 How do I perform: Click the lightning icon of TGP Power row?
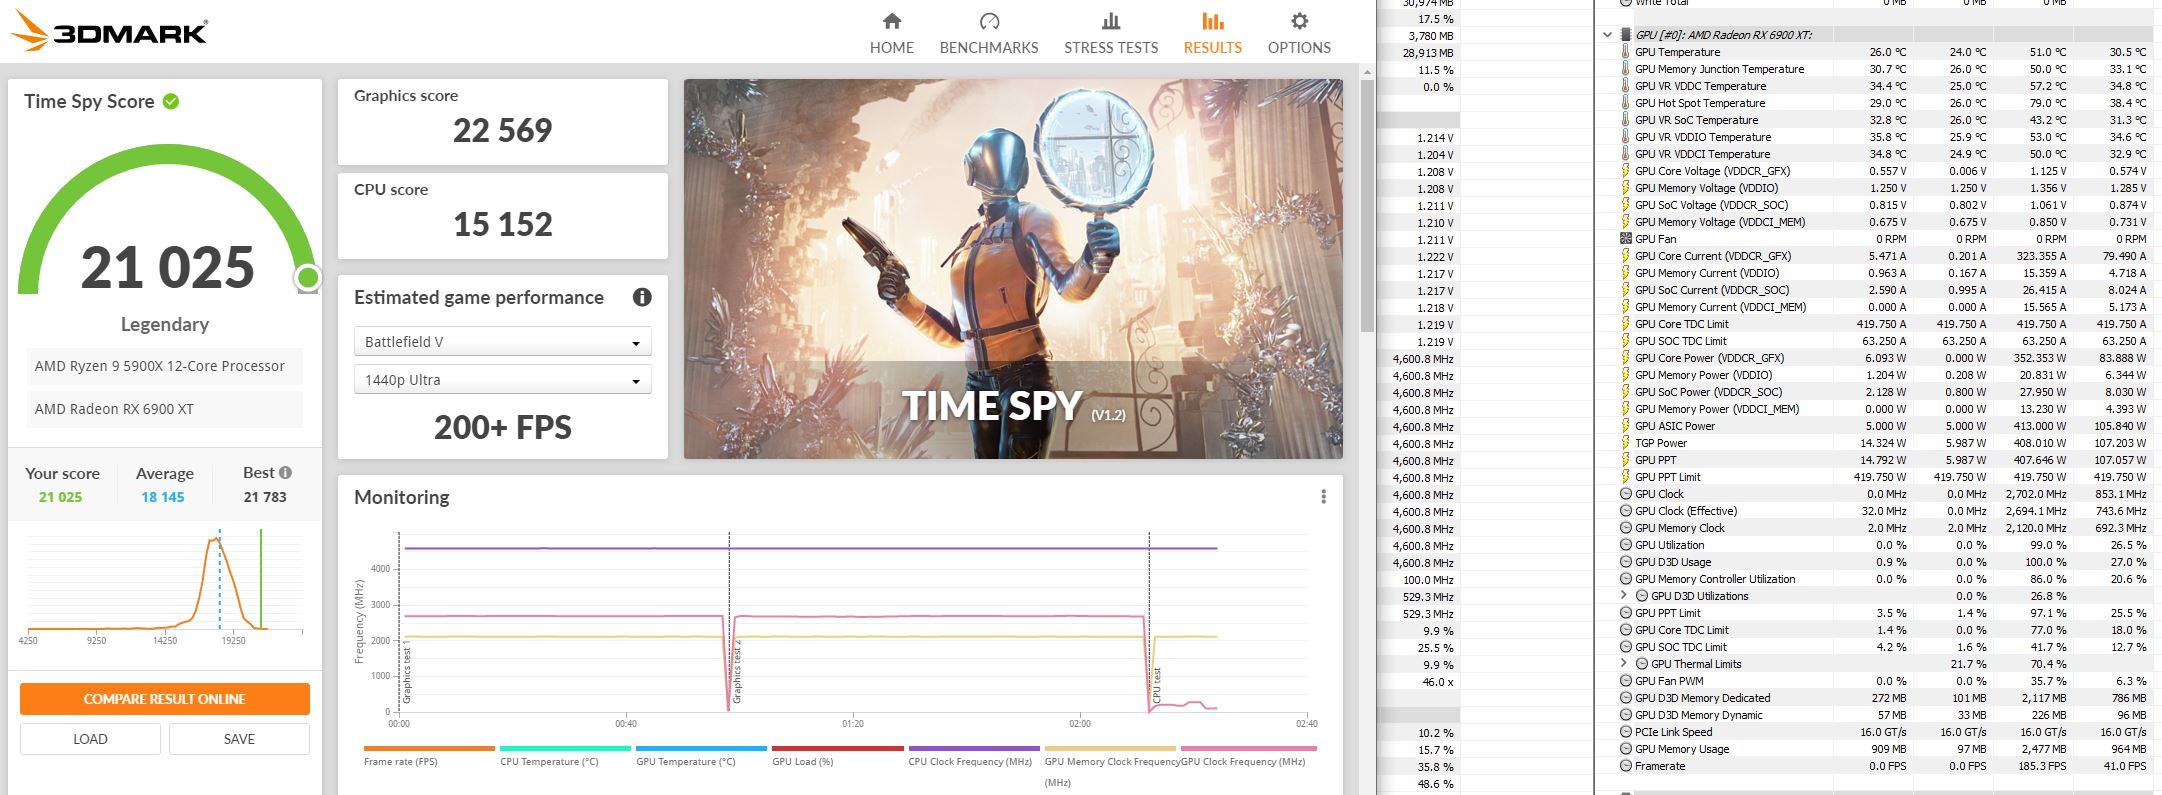1625,443
